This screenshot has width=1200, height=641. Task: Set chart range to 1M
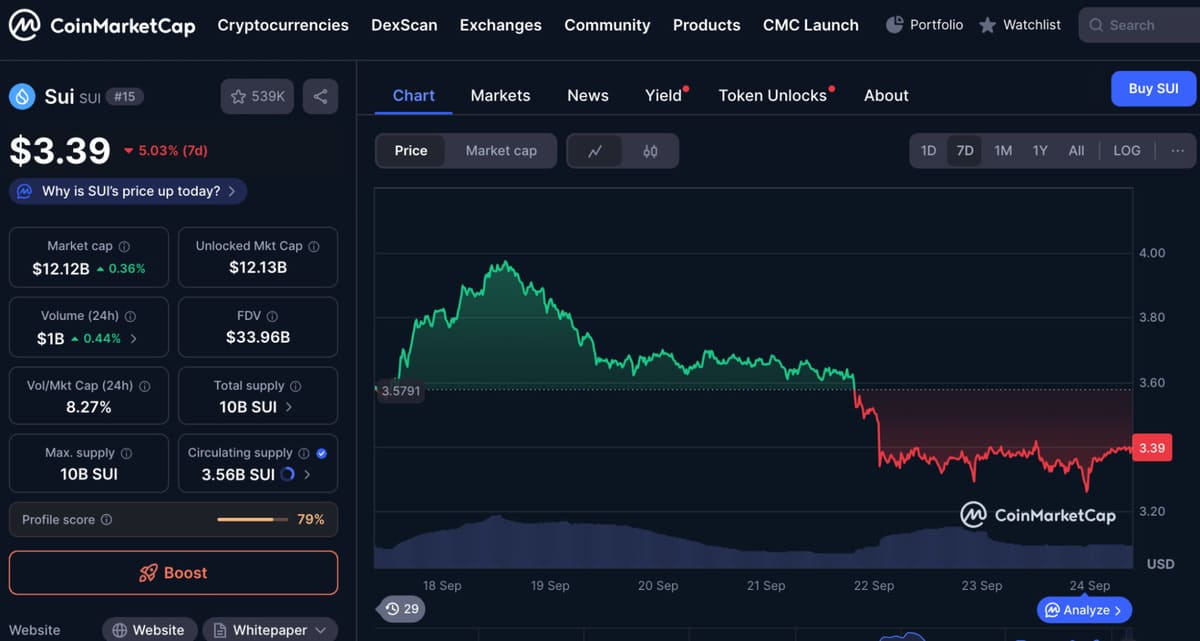(1003, 151)
